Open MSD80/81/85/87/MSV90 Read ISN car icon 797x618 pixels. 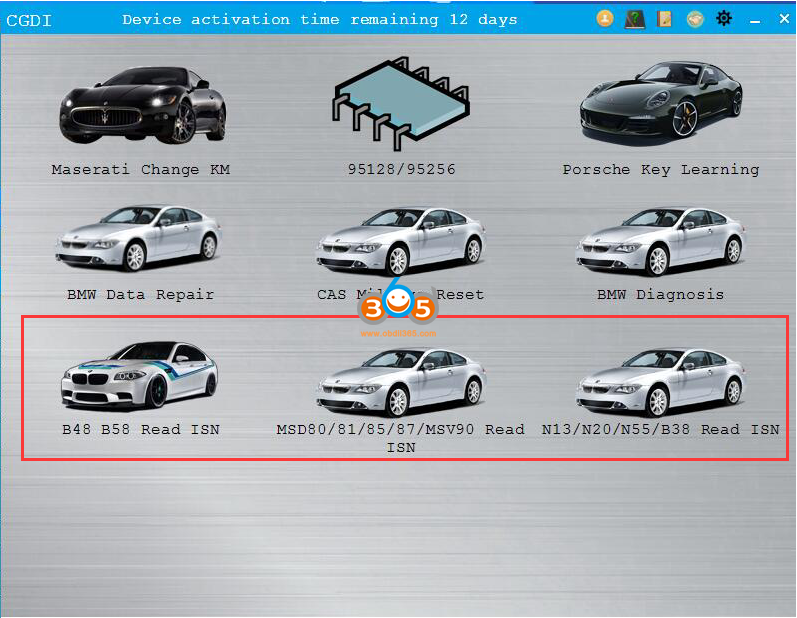[401, 382]
